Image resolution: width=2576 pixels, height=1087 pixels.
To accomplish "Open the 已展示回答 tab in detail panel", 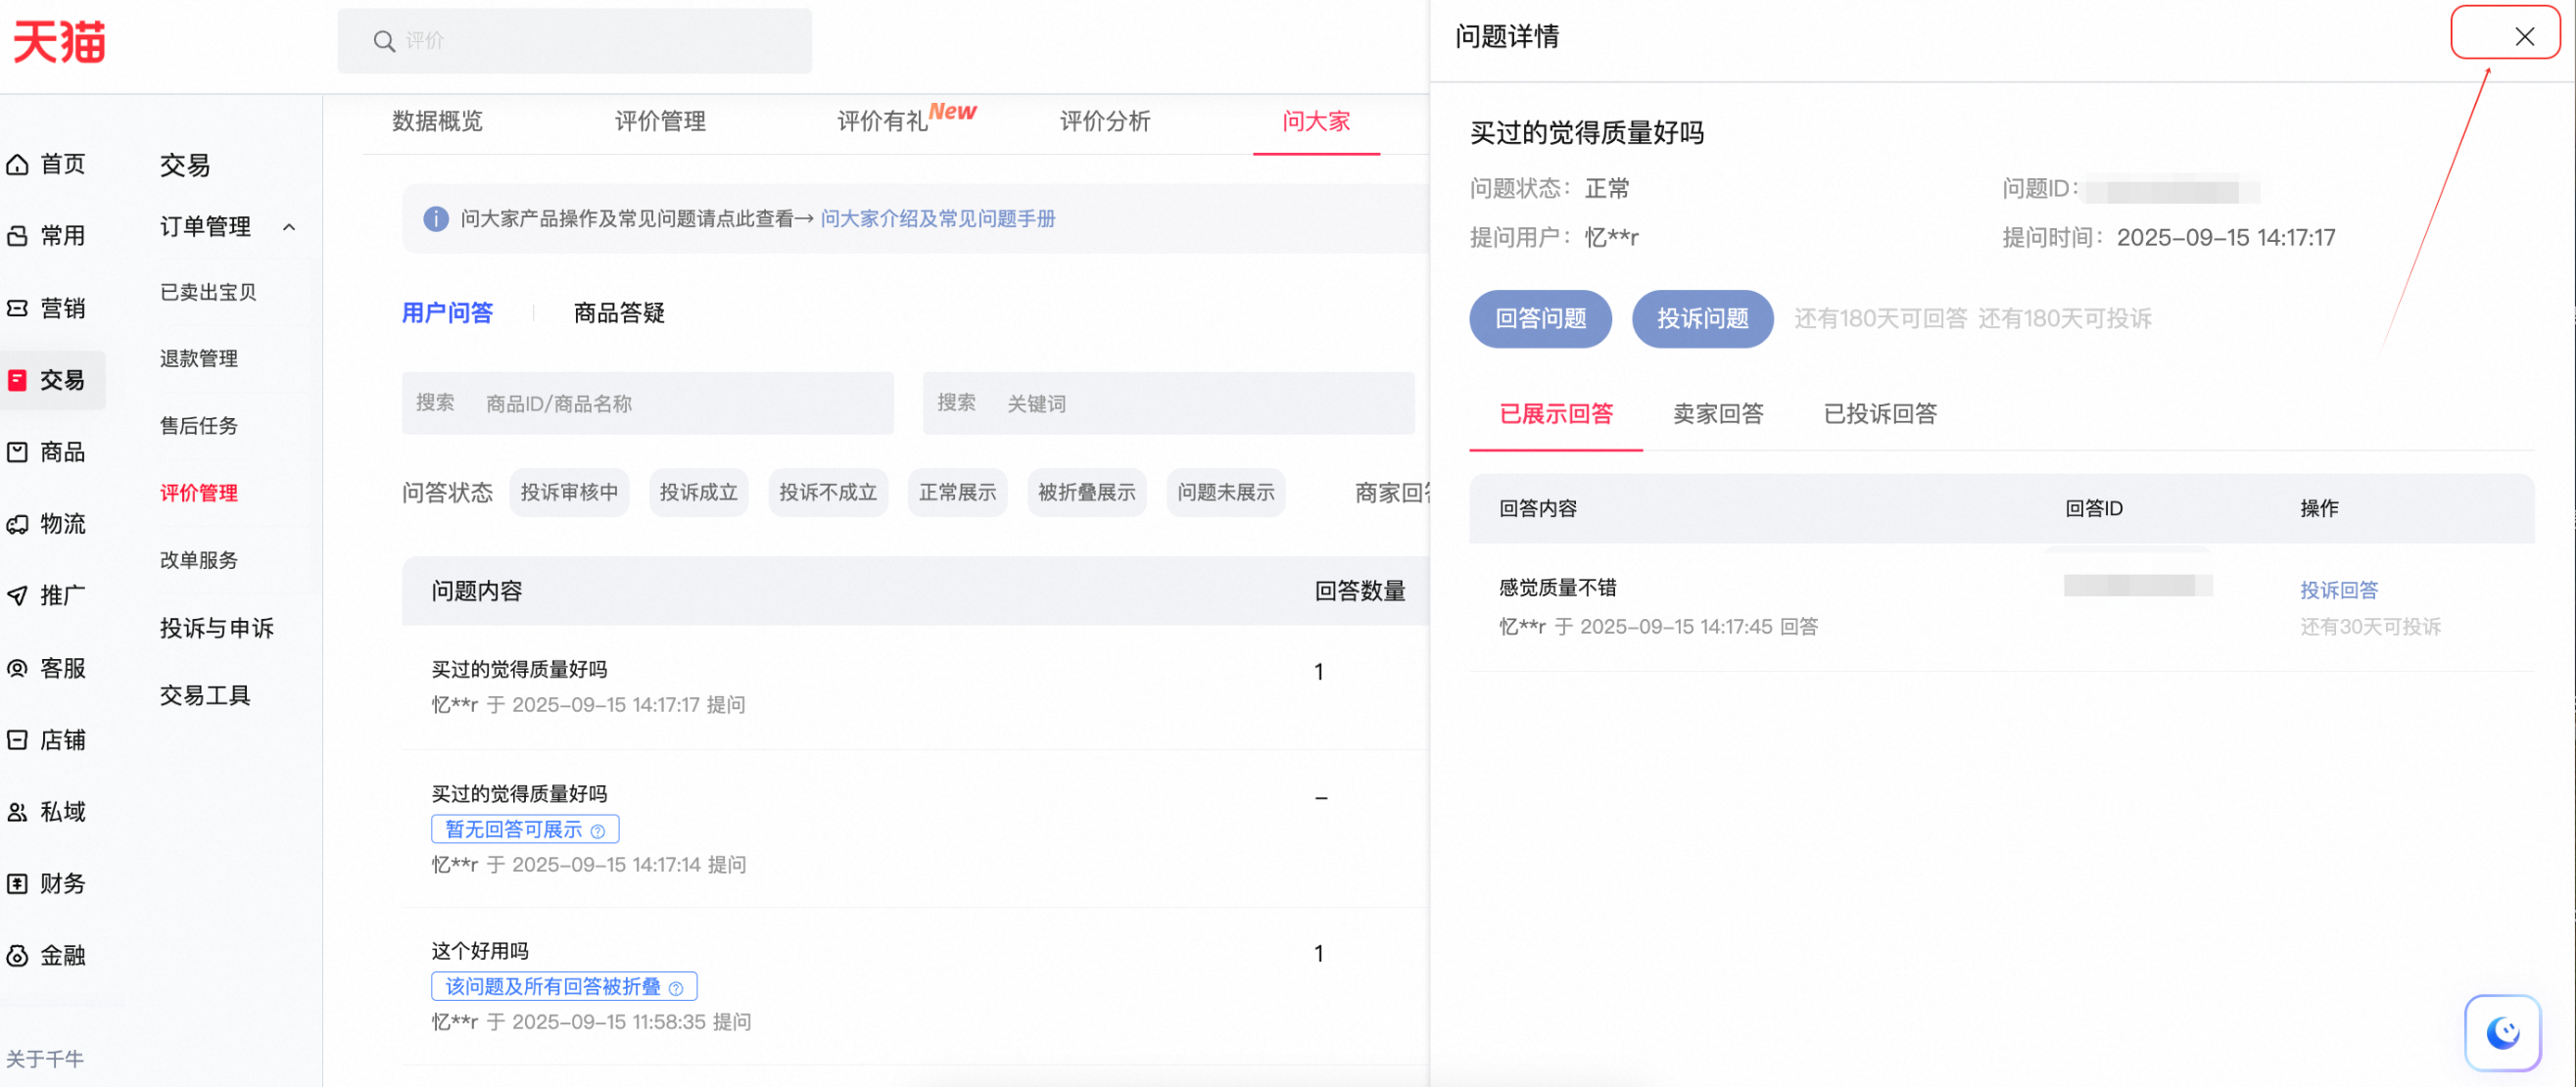I will click(x=1556, y=414).
